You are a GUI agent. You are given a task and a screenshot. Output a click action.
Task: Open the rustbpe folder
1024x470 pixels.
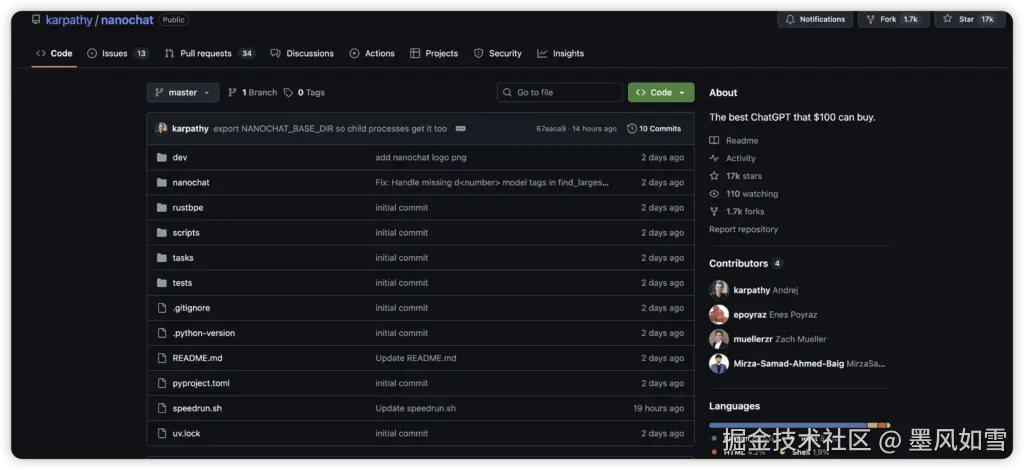coord(187,208)
